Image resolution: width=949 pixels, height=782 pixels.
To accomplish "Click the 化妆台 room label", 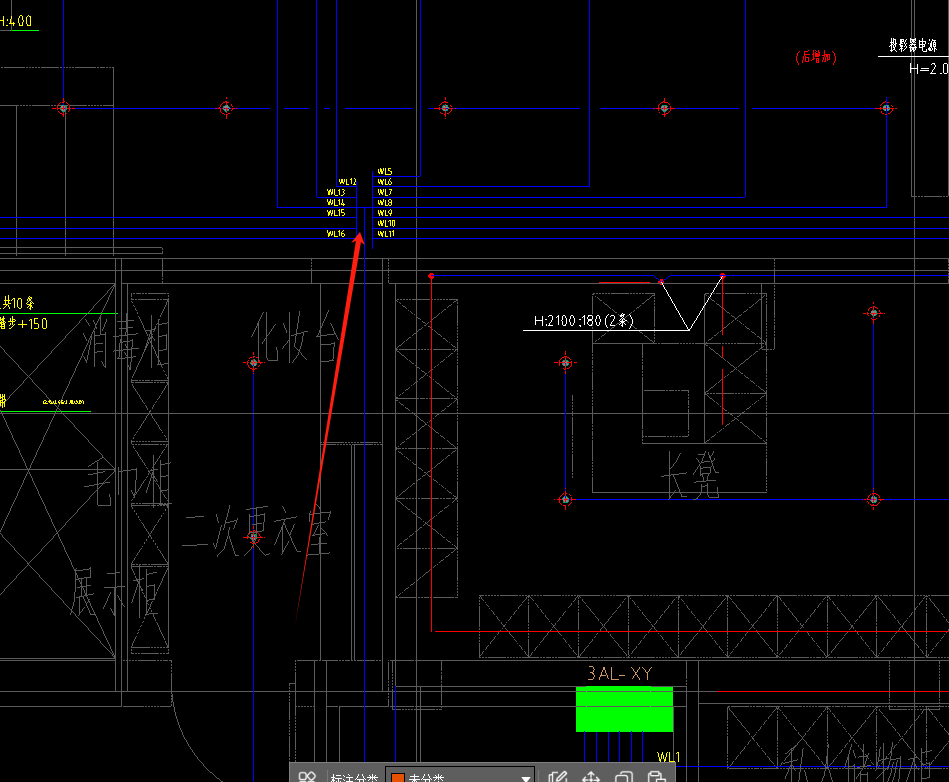I will [294, 338].
